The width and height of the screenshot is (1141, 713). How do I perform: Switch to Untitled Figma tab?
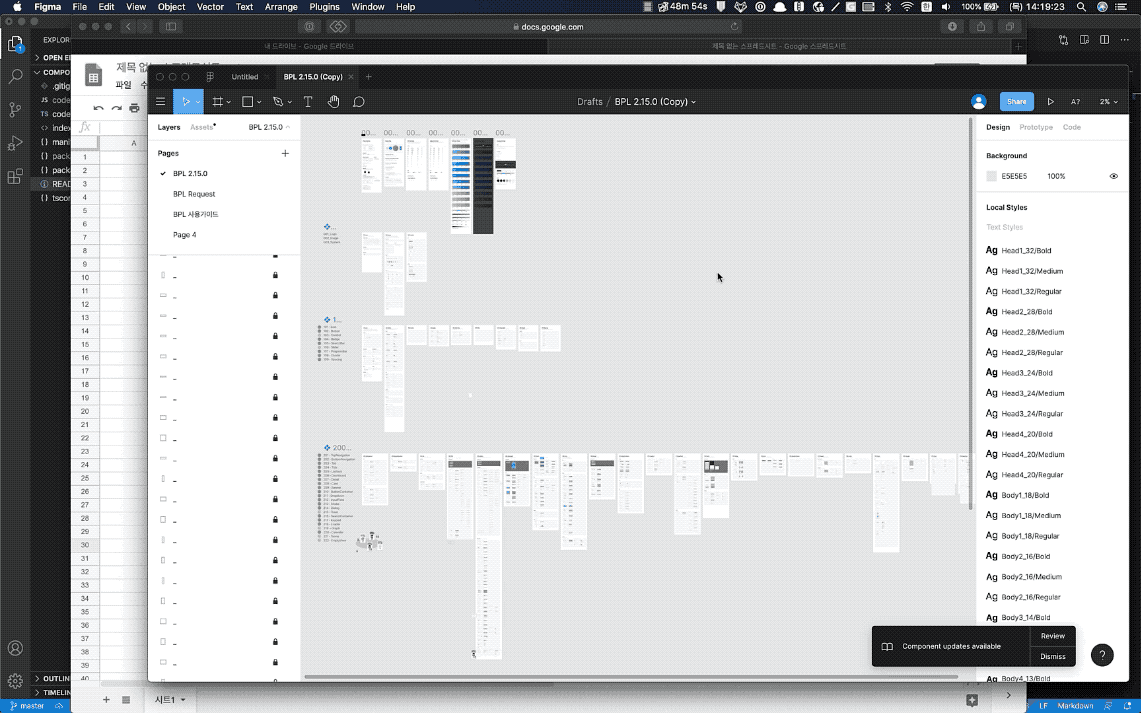[244, 76]
